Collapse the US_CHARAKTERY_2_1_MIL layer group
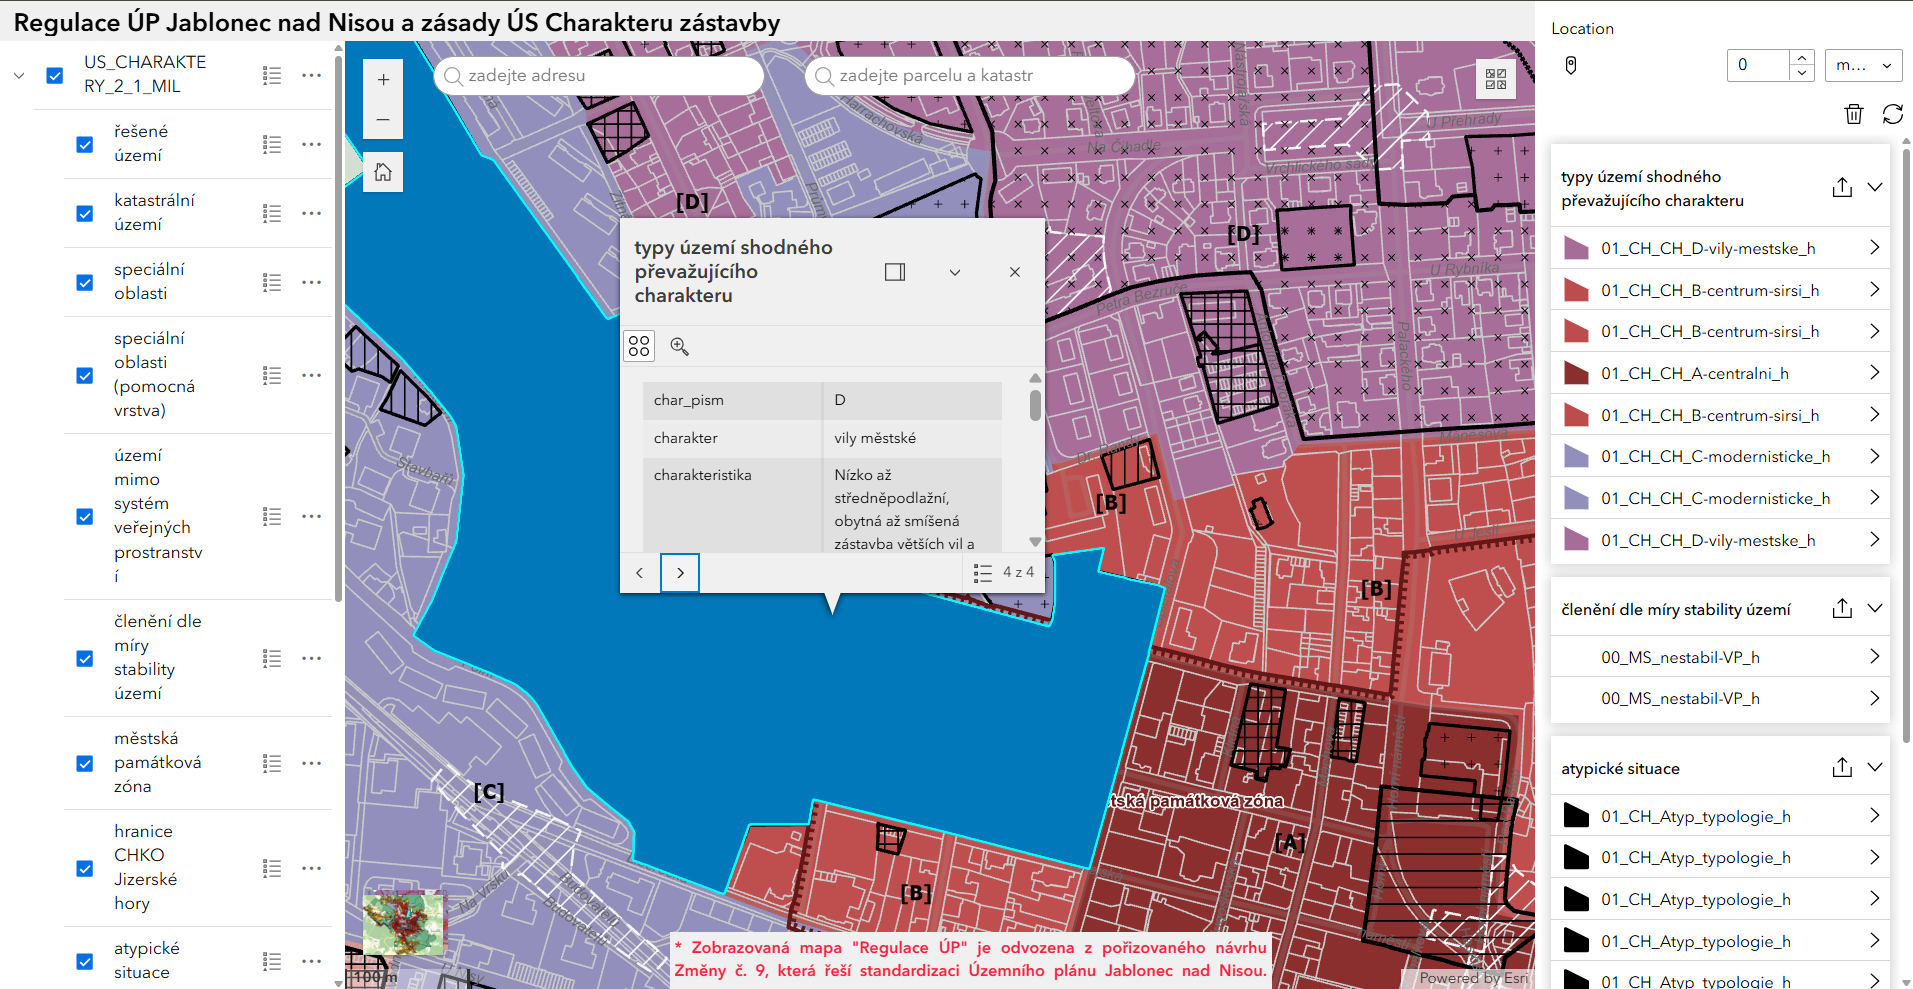The image size is (1913, 989). (19, 75)
